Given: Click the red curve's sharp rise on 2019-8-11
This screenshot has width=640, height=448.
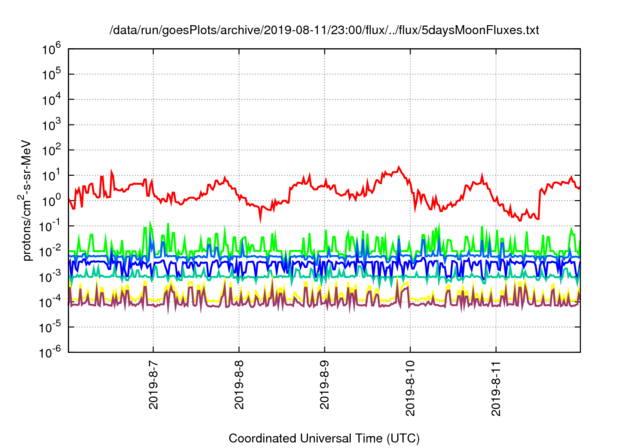Looking at the screenshot, I should [540, 204].
